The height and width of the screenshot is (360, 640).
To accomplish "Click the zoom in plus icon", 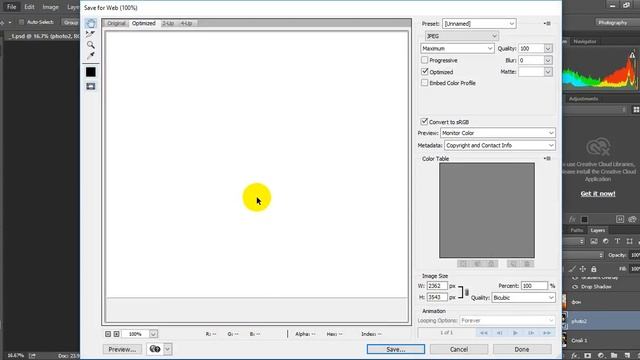I will pyautogui.click(x=116, y=334).
